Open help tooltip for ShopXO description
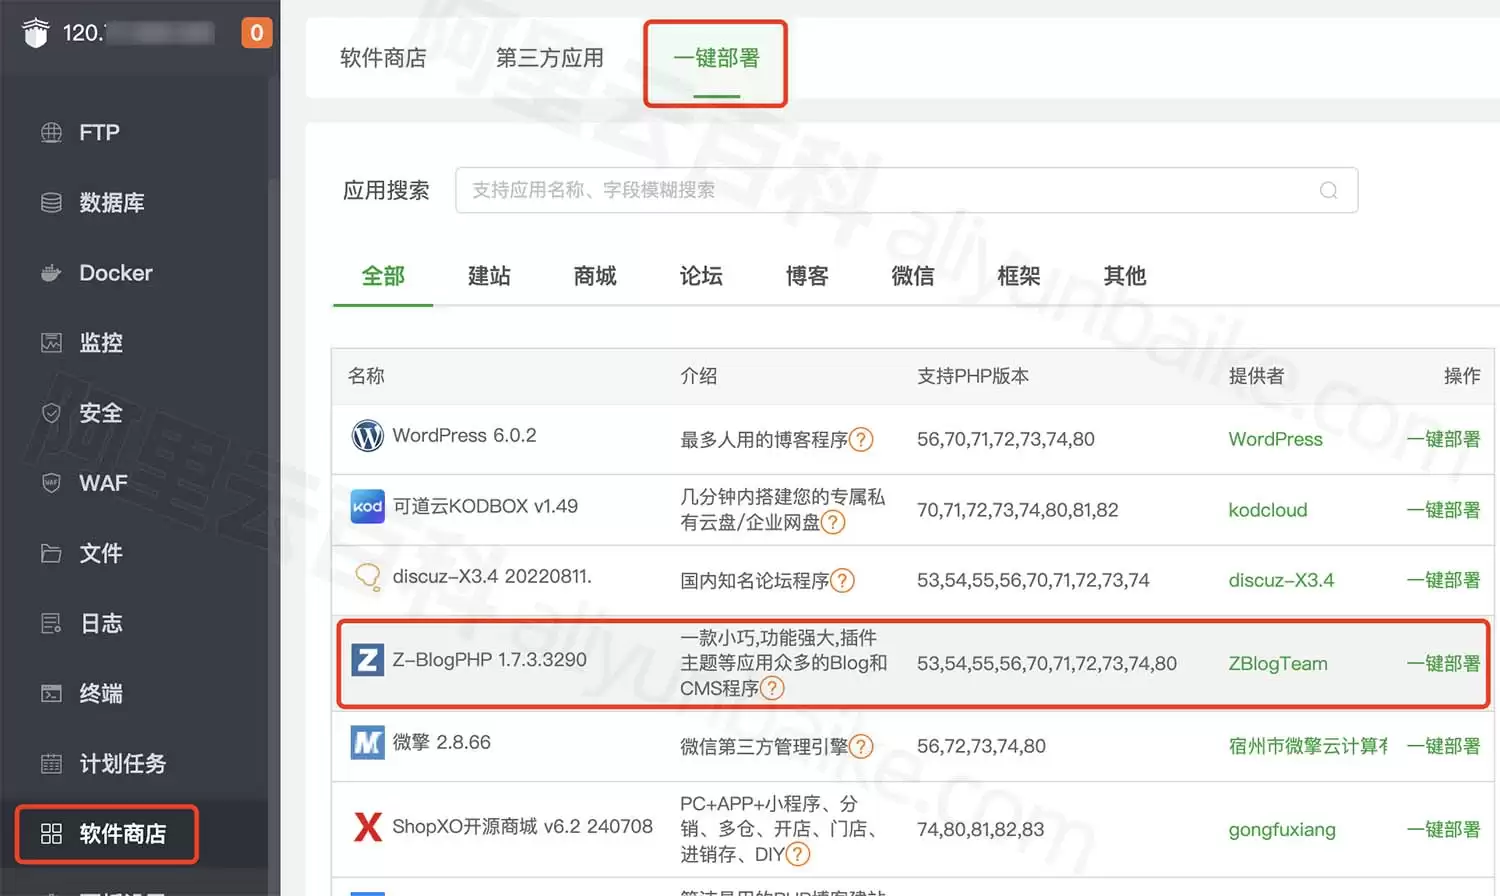 point(797,854)
